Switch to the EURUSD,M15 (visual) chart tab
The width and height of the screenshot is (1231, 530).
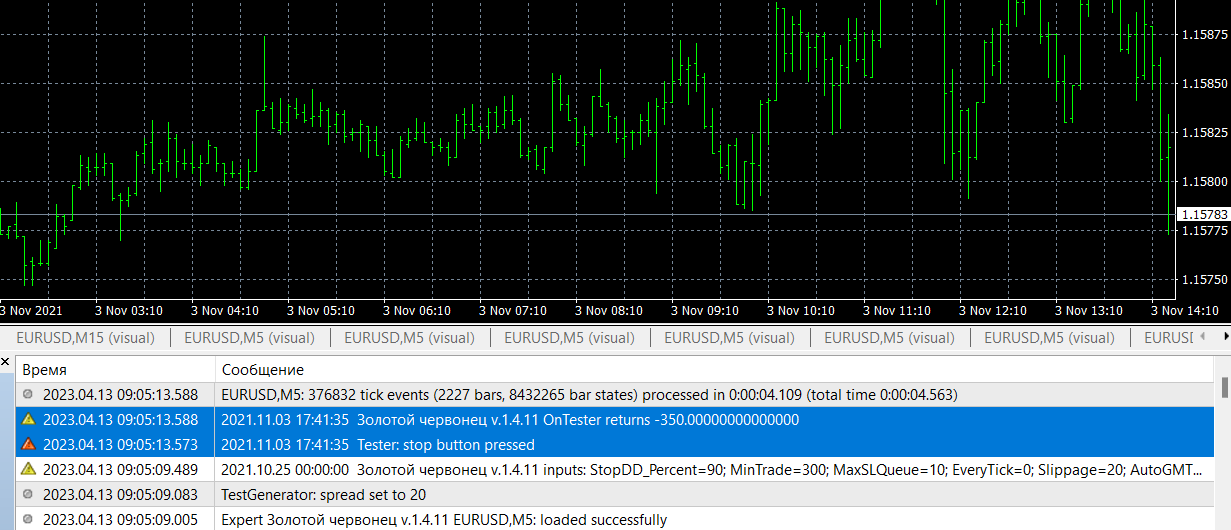coord(85,338)
